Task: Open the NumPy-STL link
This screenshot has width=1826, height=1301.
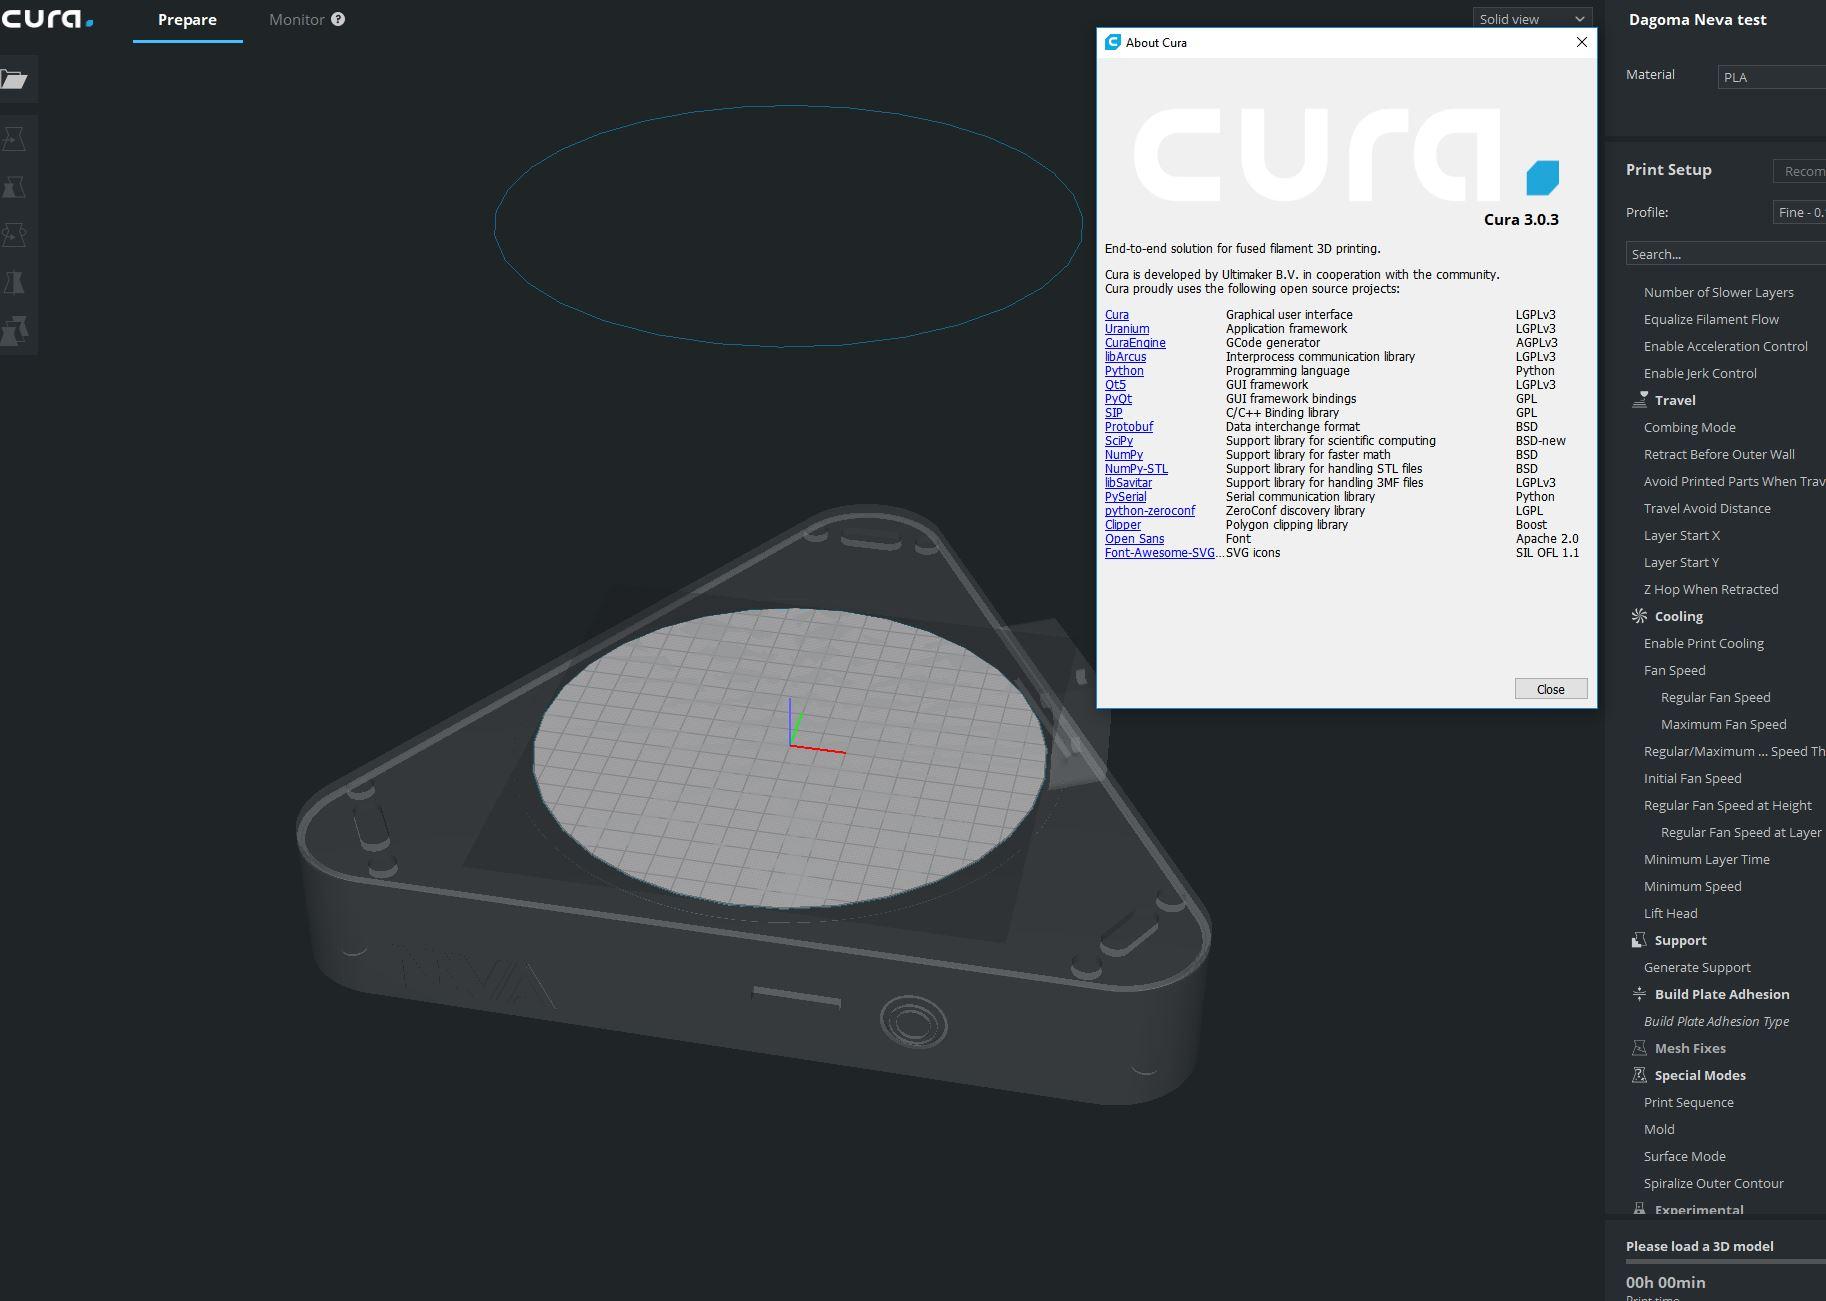Action: 1136,469
